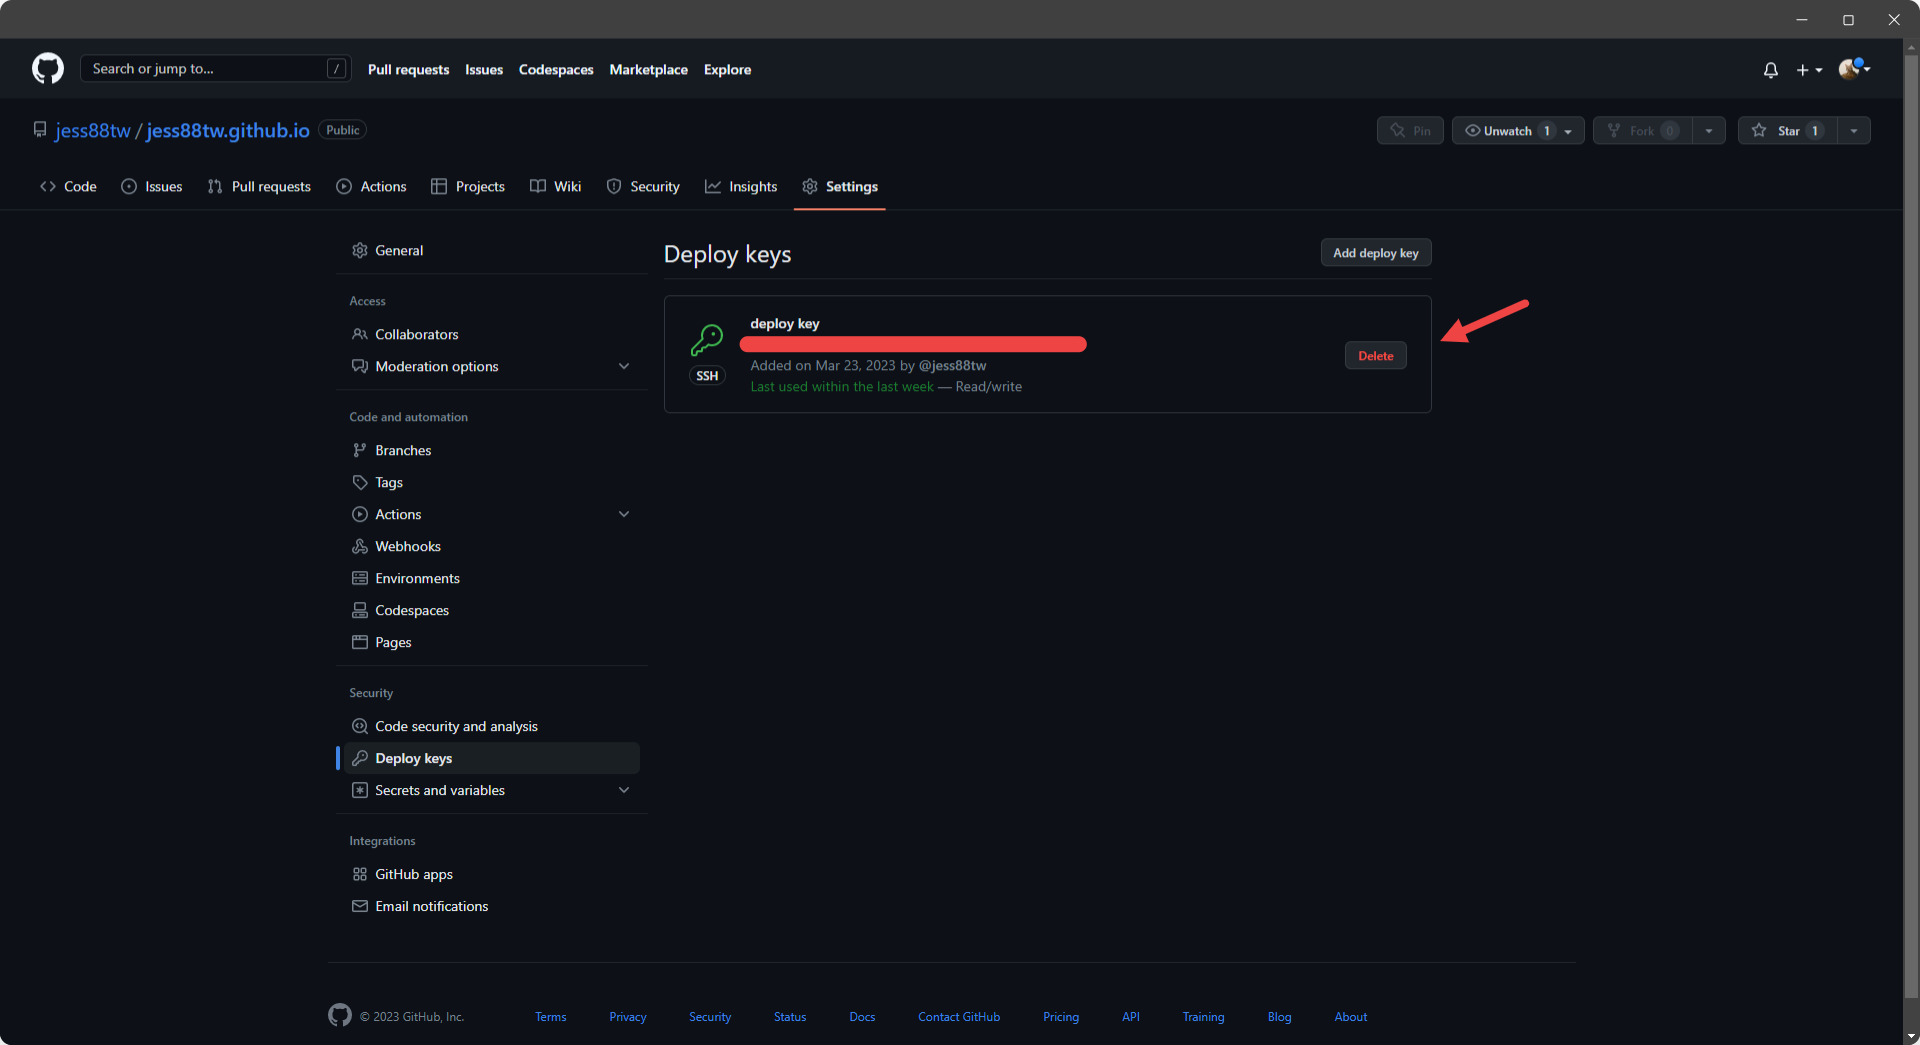Open Collaborators in the sidebar
1920x1045 pixels.
click(x=492, y=335)
